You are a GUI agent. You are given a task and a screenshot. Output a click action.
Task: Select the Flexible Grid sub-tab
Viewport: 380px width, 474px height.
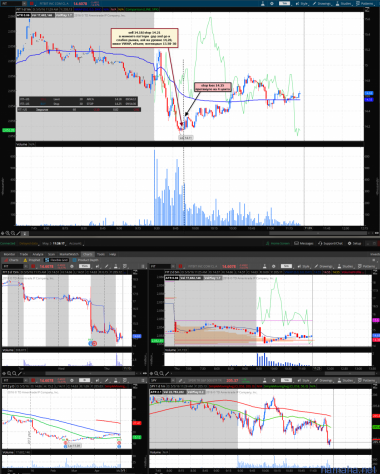(x=57, y=260)
